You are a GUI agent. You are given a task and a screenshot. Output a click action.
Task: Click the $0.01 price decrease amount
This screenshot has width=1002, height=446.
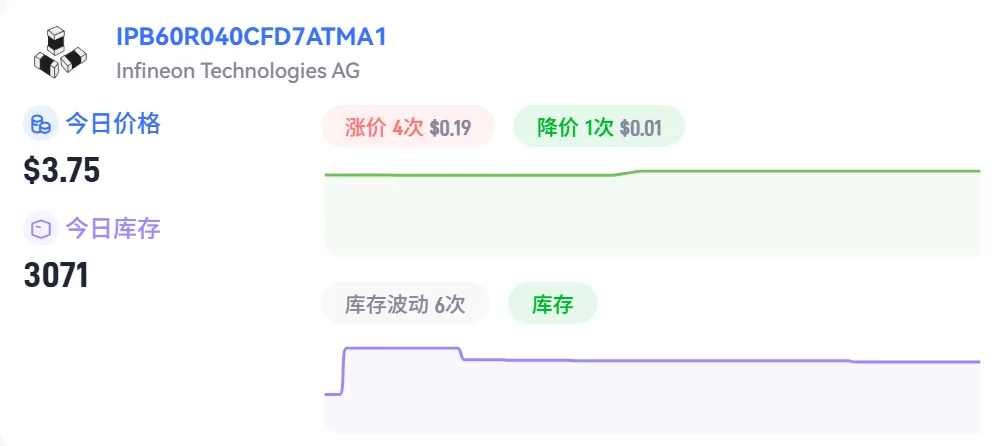pos(641,128)
